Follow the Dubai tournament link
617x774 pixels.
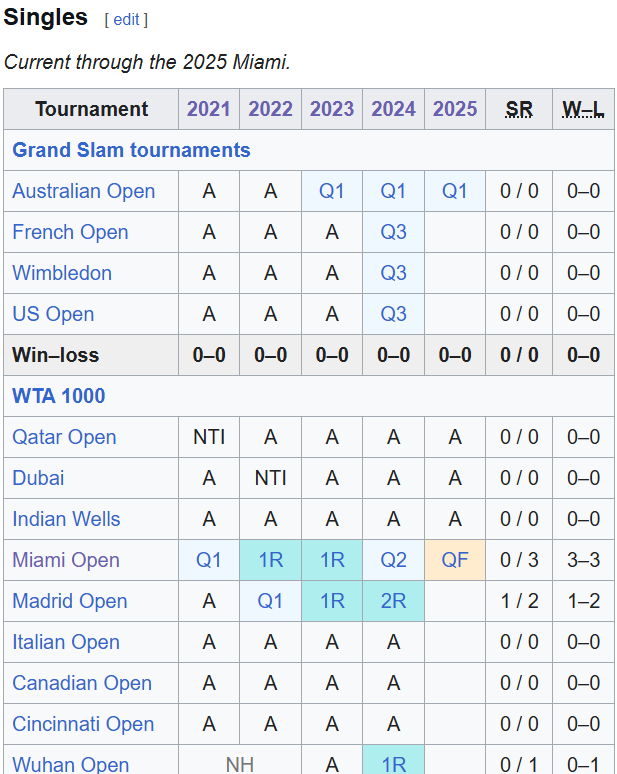(x=38, y=478)
